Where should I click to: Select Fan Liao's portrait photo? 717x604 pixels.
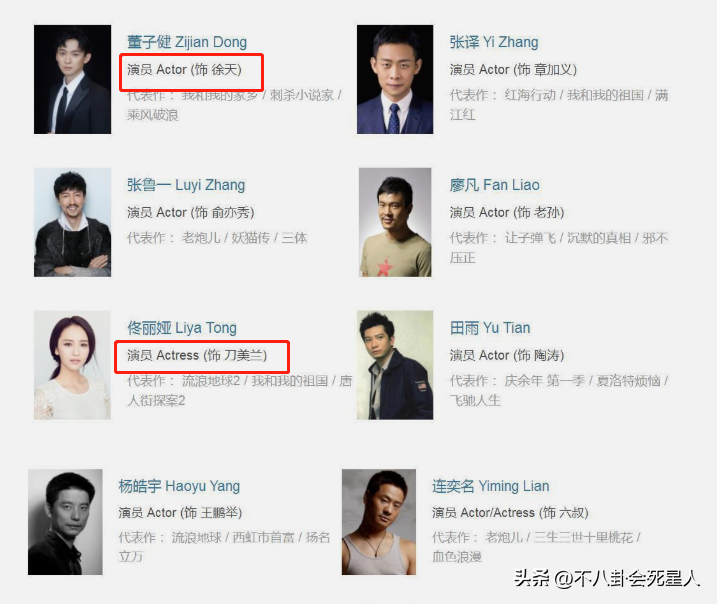[395, 222]
